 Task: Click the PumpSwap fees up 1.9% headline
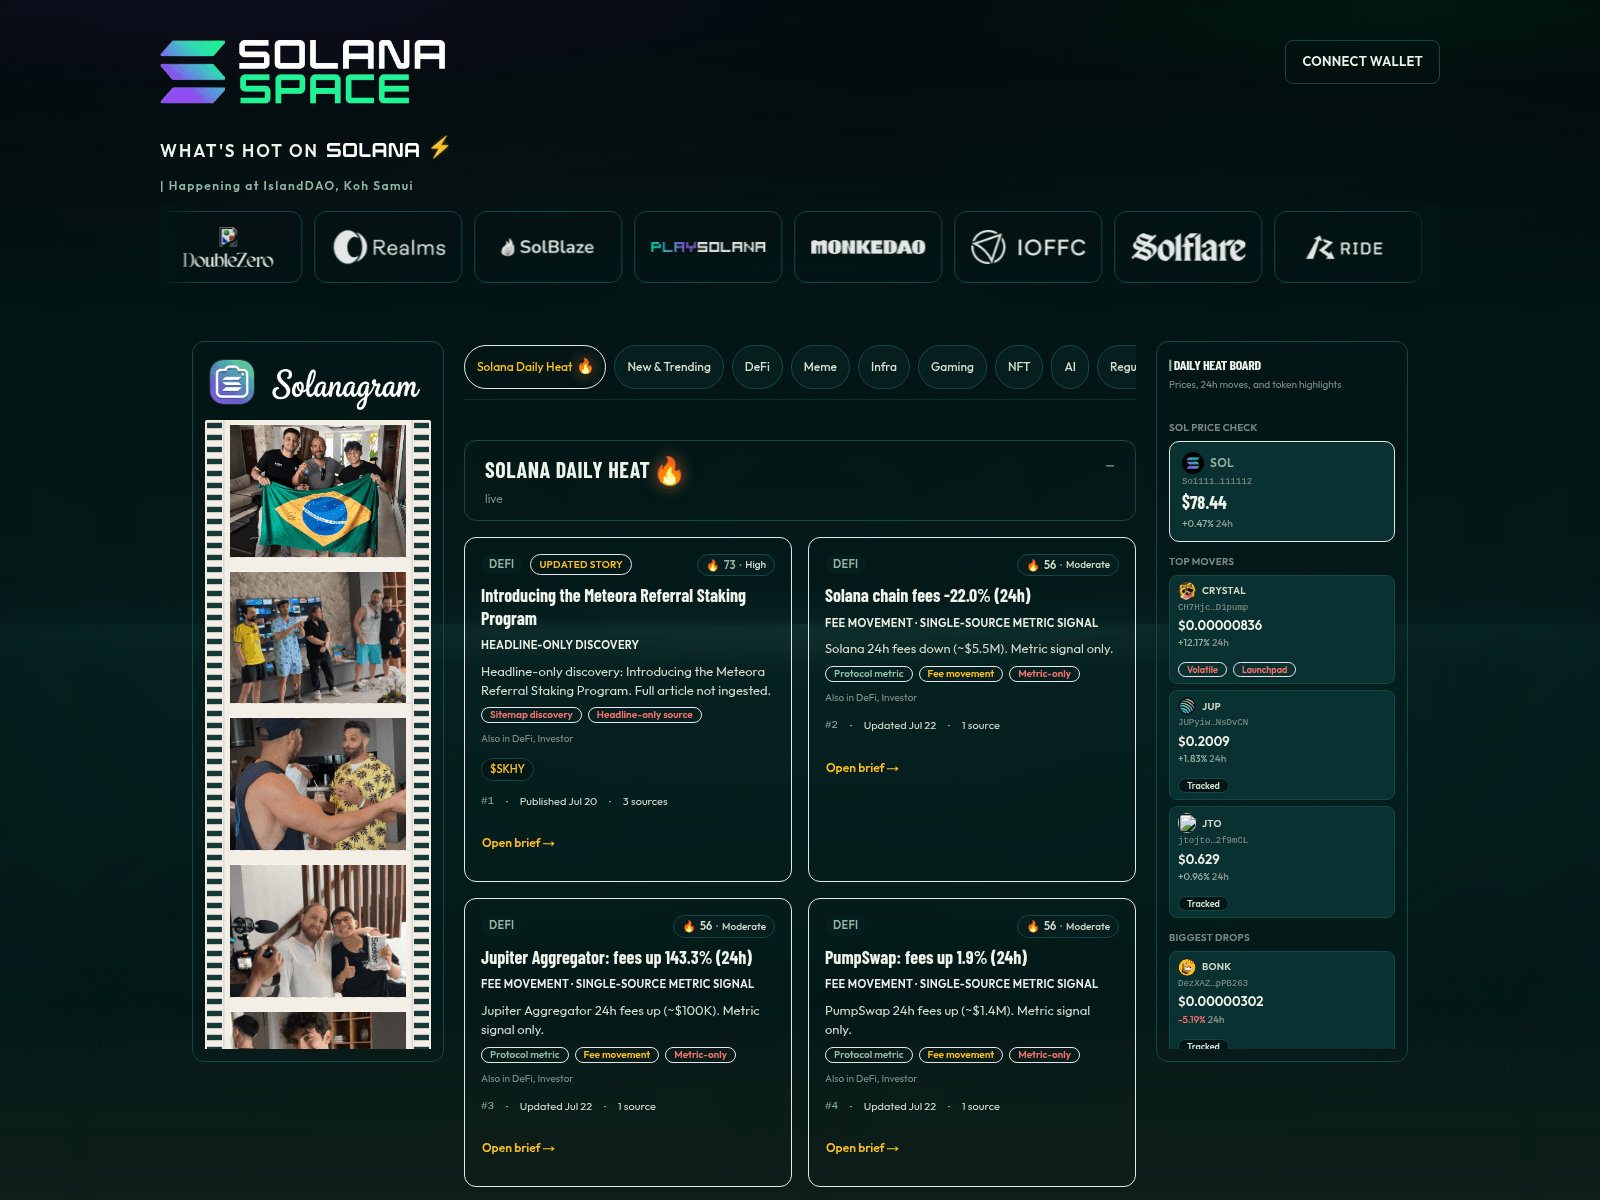926,958
